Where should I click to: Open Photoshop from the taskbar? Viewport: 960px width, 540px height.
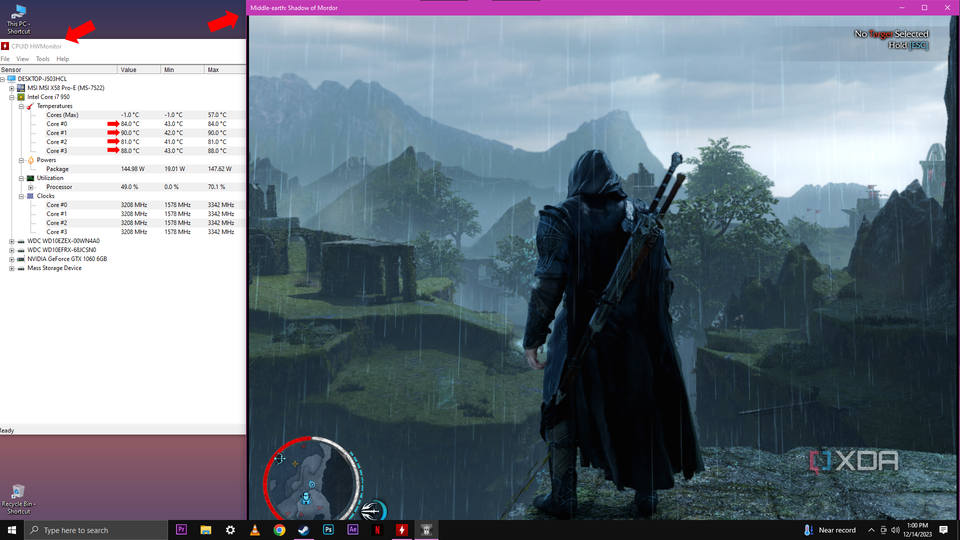click(x=328, y=530)
